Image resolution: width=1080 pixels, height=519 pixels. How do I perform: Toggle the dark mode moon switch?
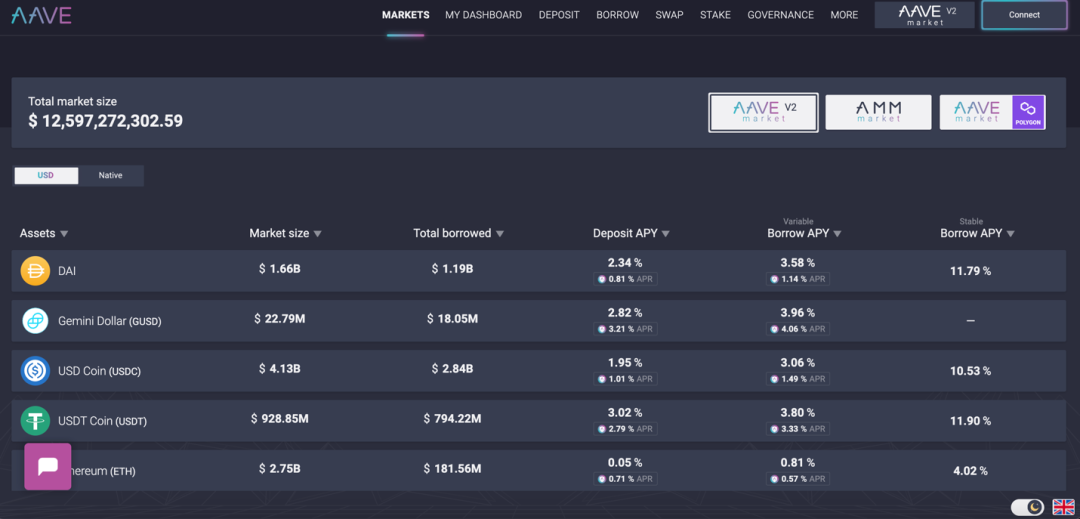pyautogui.click(x=1028, y=507)
